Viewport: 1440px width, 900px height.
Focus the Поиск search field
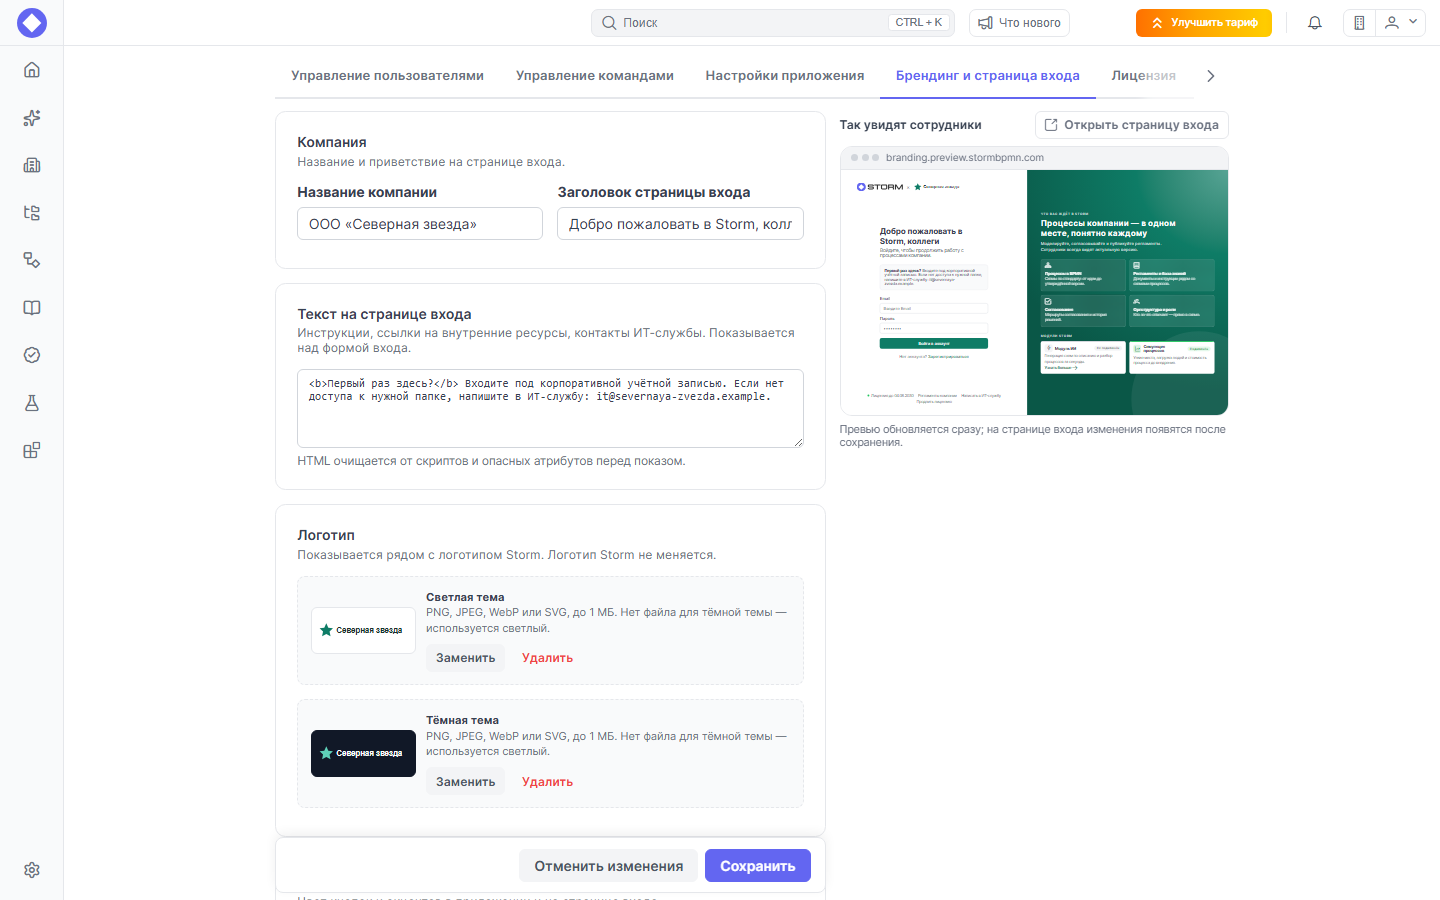[x=773, y=23]
